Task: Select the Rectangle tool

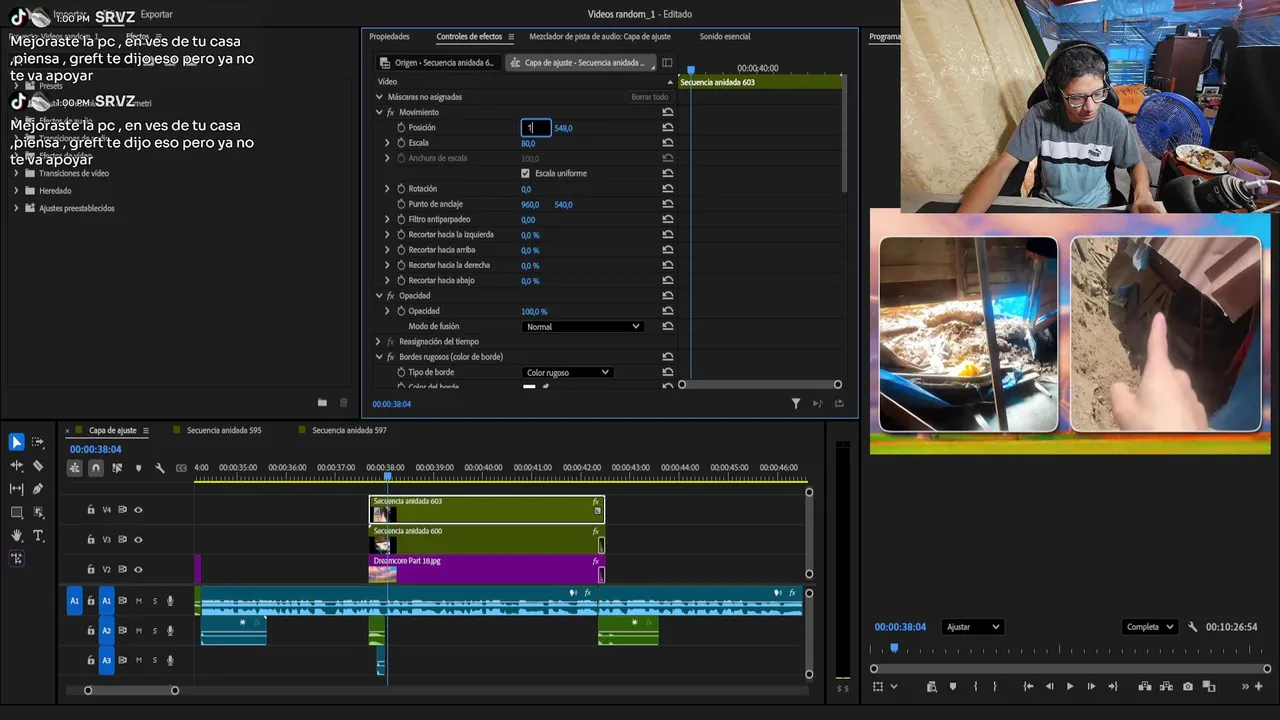Action: coord(16,512)
